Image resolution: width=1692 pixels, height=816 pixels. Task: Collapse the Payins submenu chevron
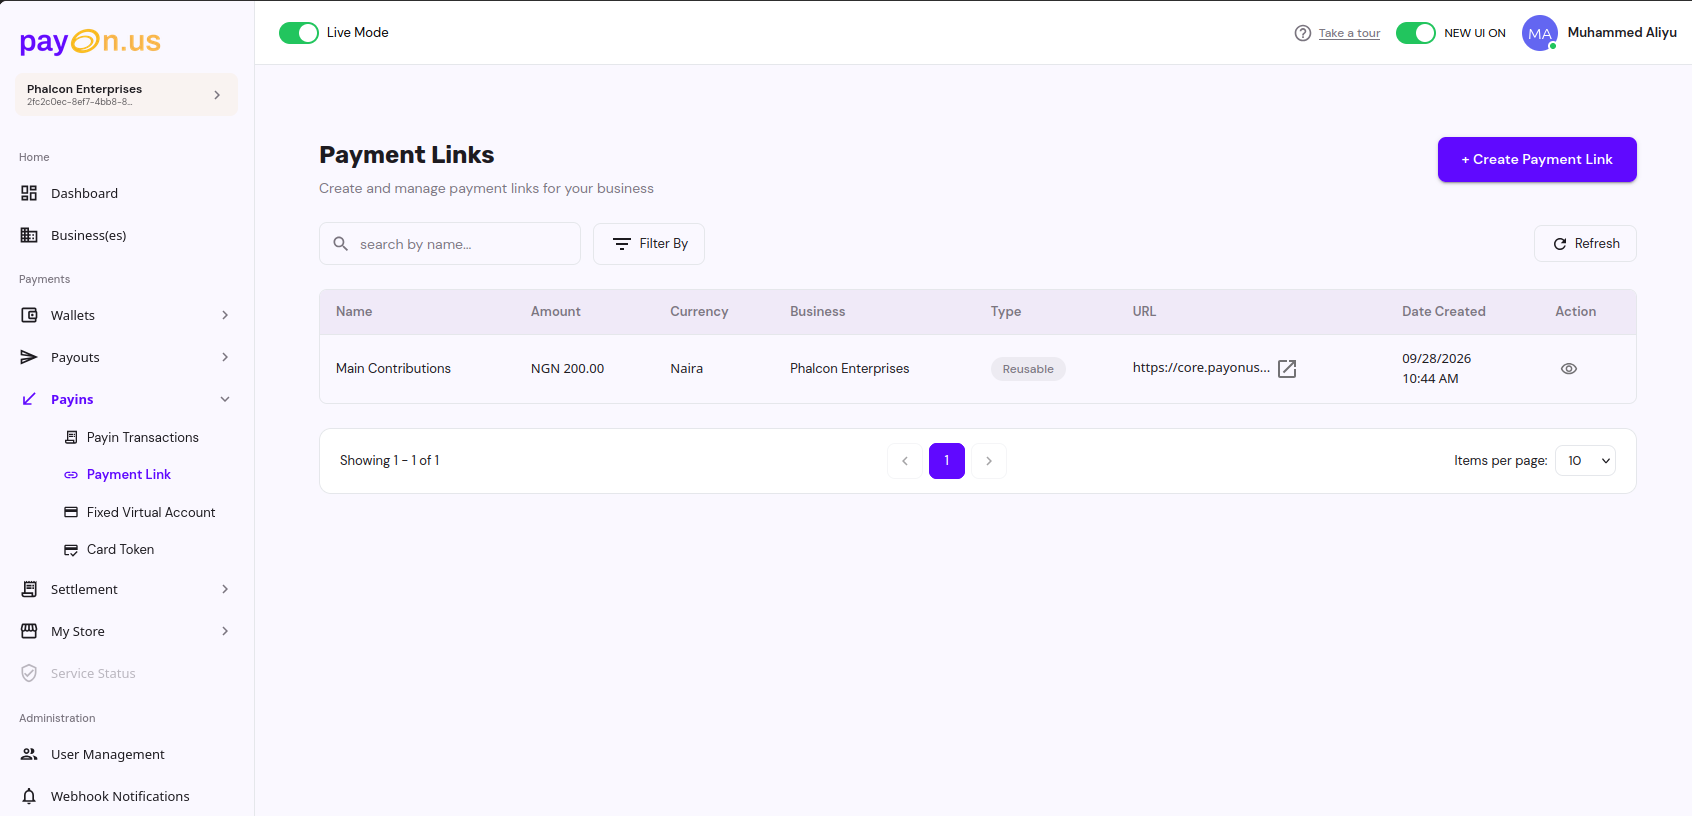225,399
